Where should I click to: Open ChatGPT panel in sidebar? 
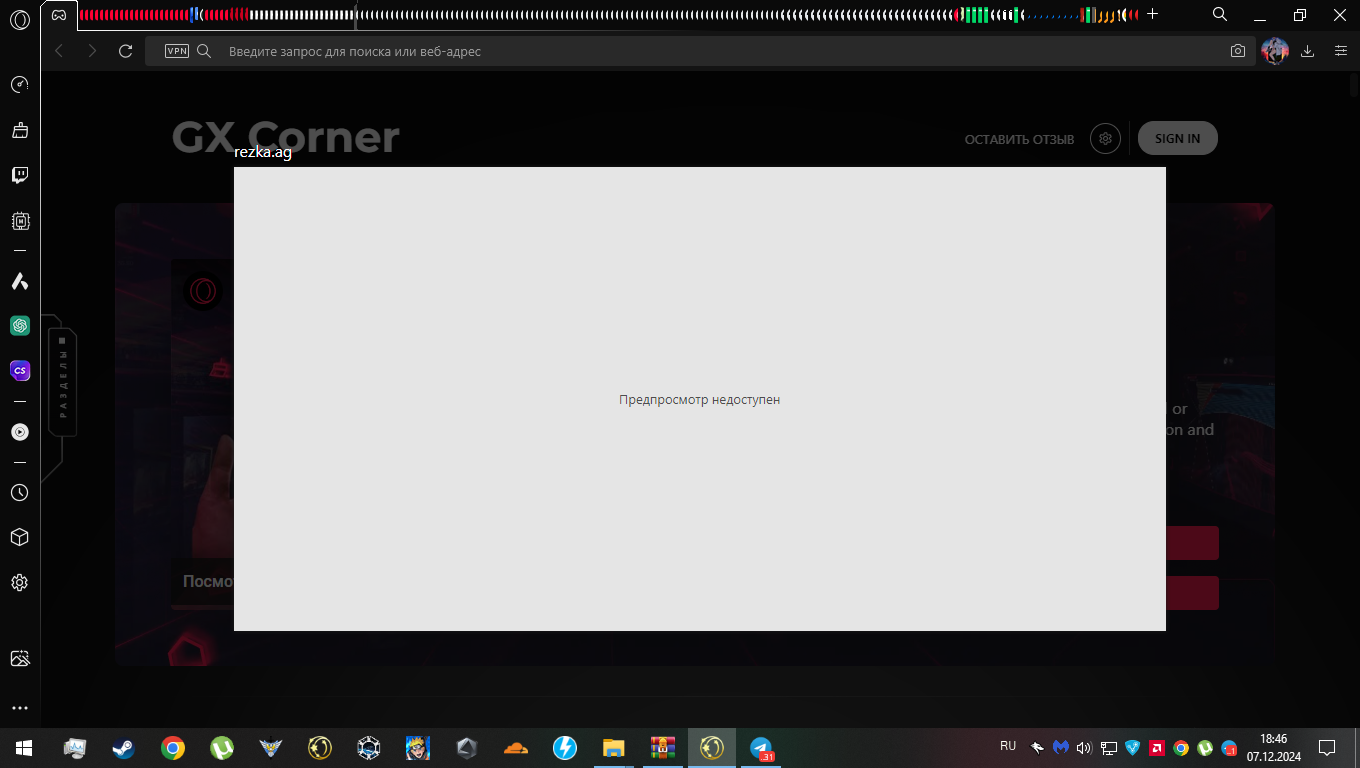[x=19, y=326]
